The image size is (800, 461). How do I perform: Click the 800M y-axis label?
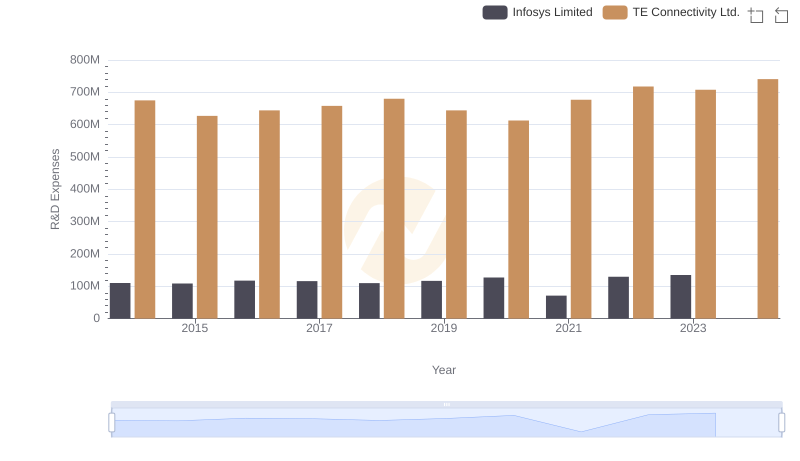click(85, 60)
